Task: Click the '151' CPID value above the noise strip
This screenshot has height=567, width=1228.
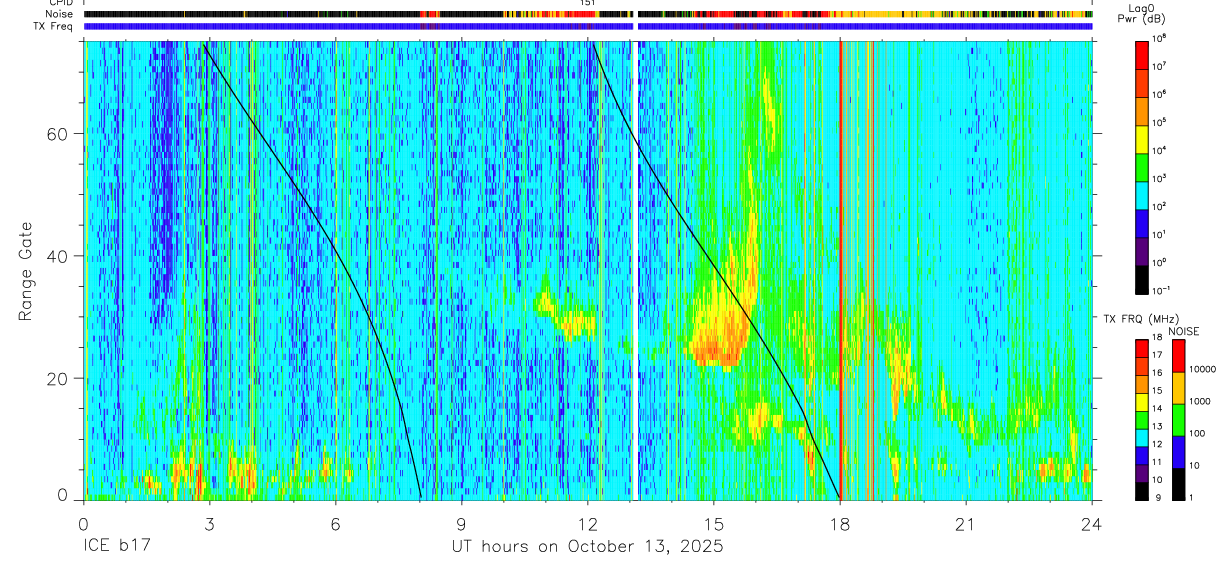Action: point(587,4)
